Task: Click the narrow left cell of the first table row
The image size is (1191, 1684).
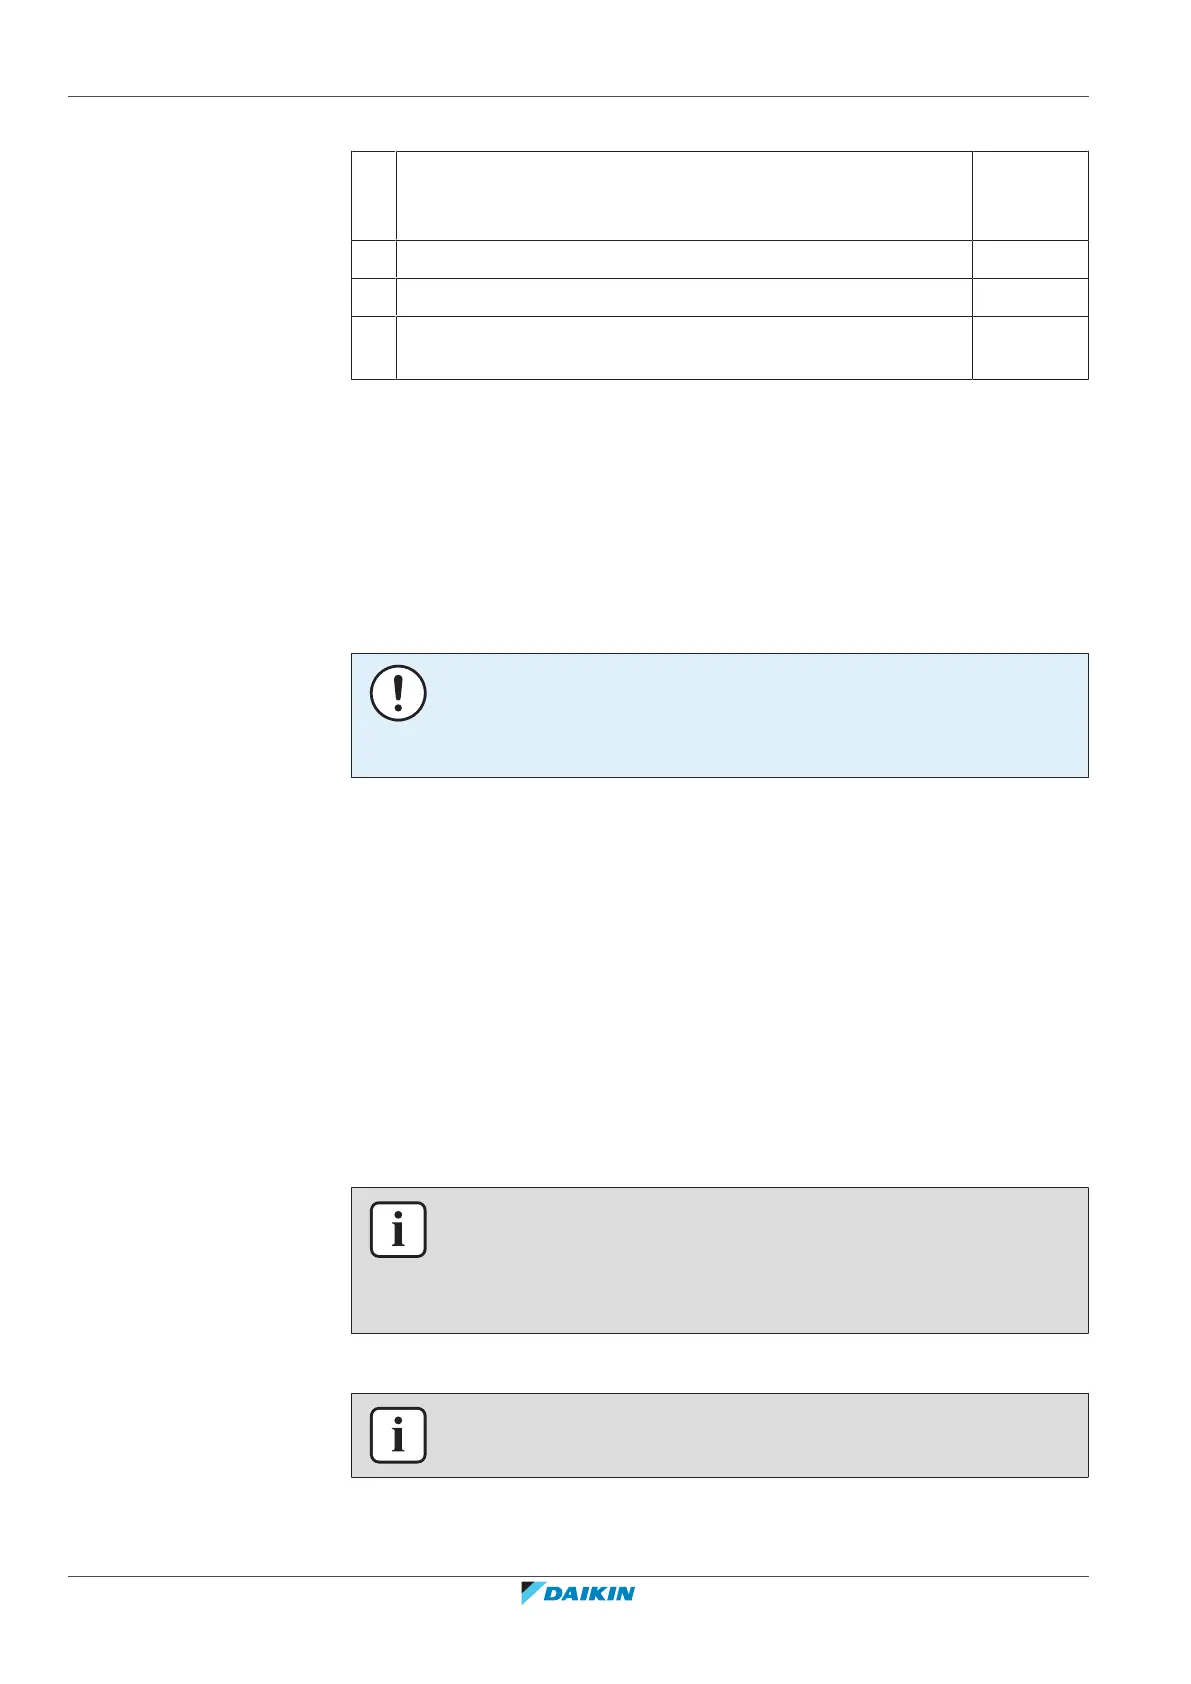Action: point(374,196)
